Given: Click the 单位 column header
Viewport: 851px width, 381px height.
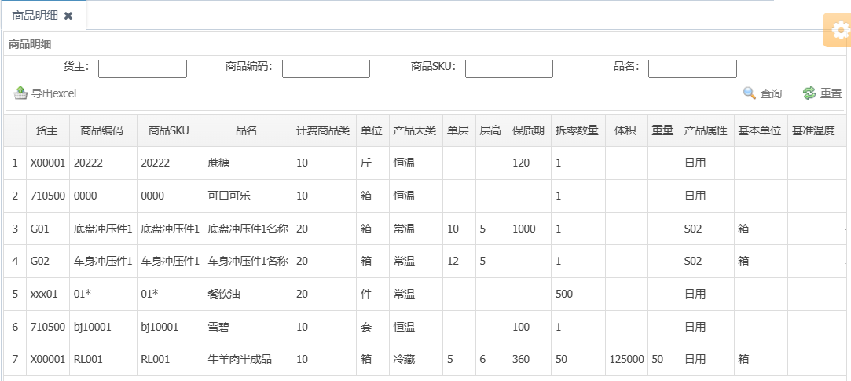Looking at the screenshot, I should (x=372, y=131).
